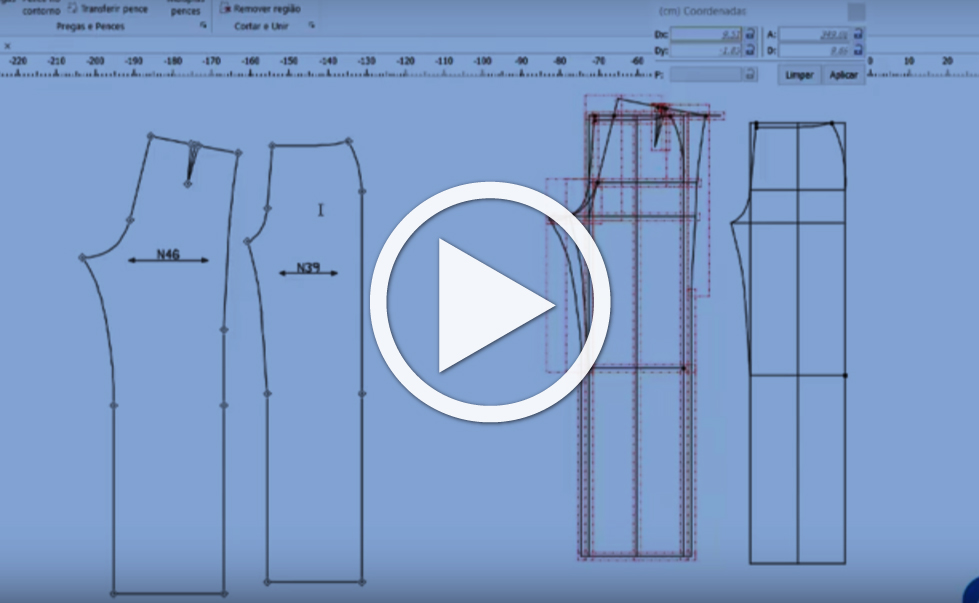Toggle the lock icon beside Dy field
The width and height of the screenshot is (979, 603).
[x=750, y=50]
